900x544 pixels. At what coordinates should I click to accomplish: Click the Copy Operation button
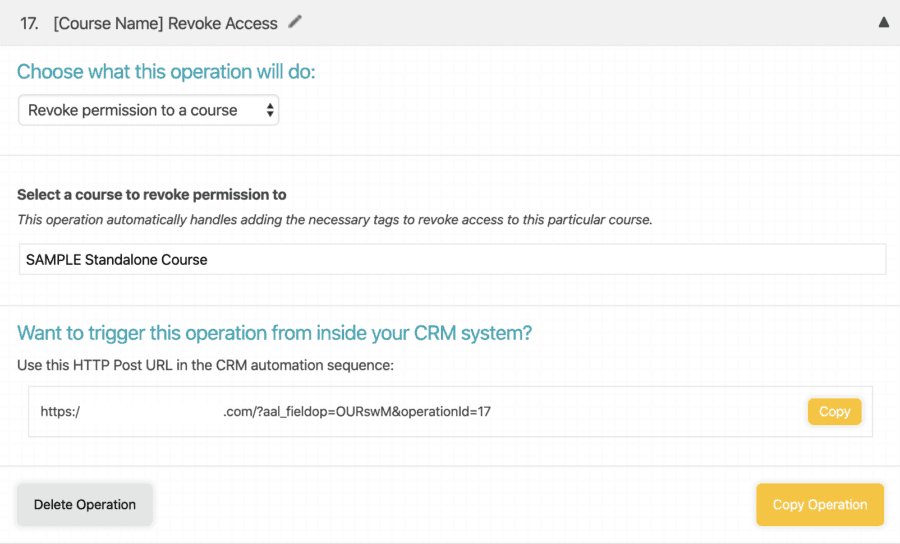[820, 504]
